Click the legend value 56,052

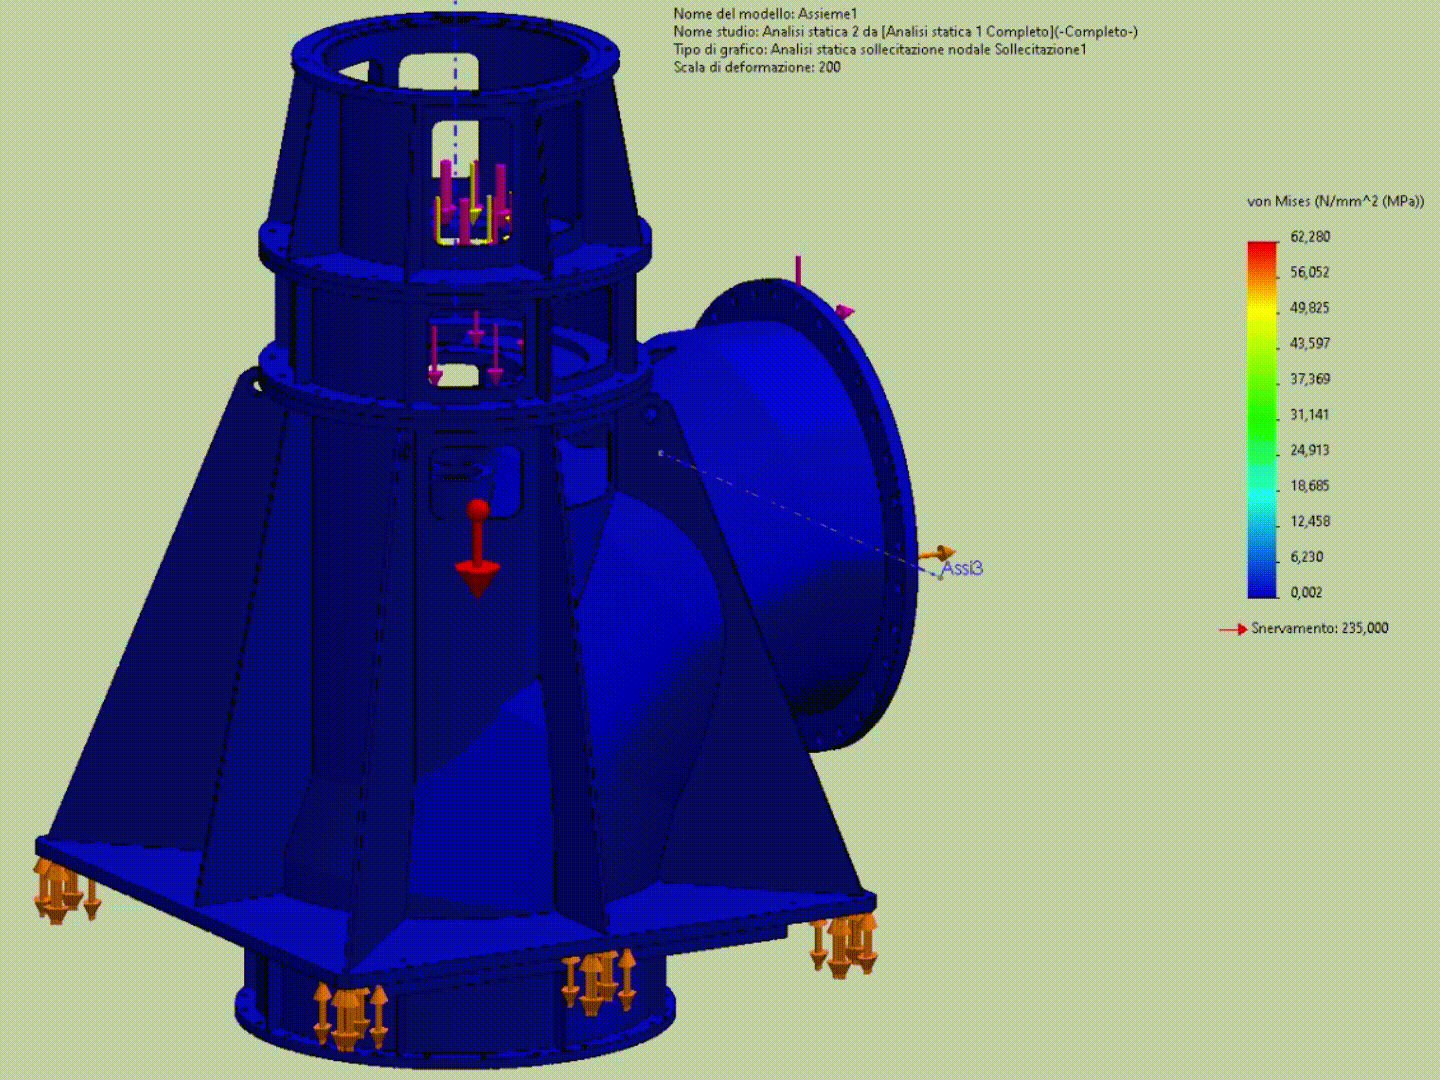click(1310, 272)
